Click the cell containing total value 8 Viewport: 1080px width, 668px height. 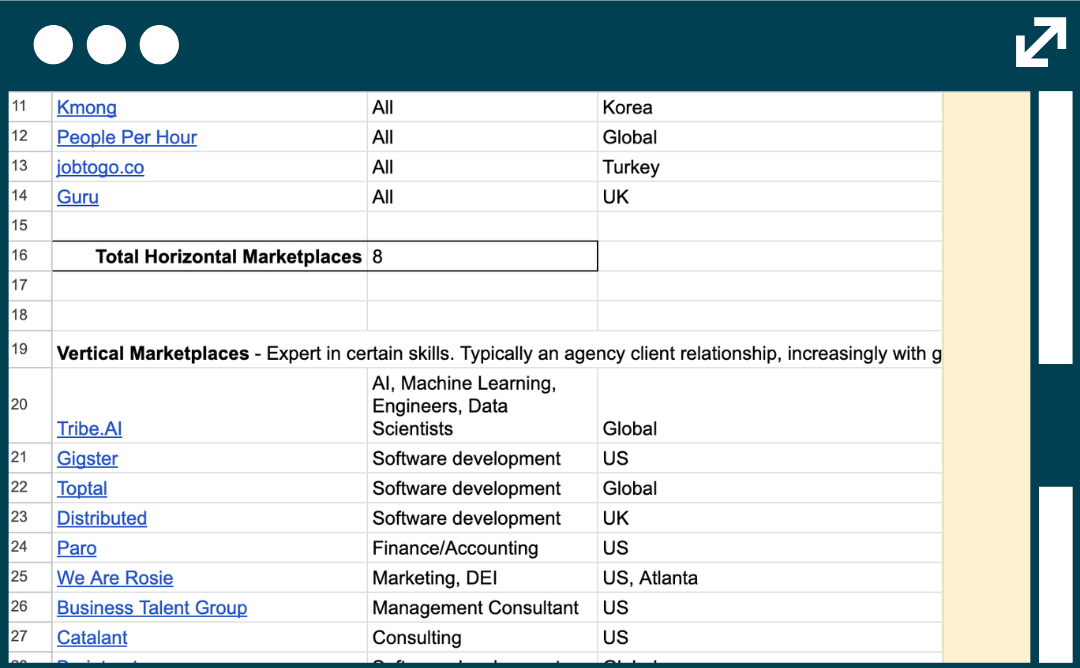482,256
